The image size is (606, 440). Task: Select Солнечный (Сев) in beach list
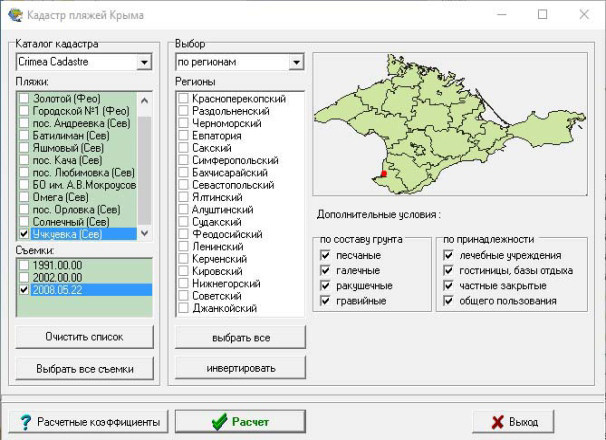click(71, 222)
